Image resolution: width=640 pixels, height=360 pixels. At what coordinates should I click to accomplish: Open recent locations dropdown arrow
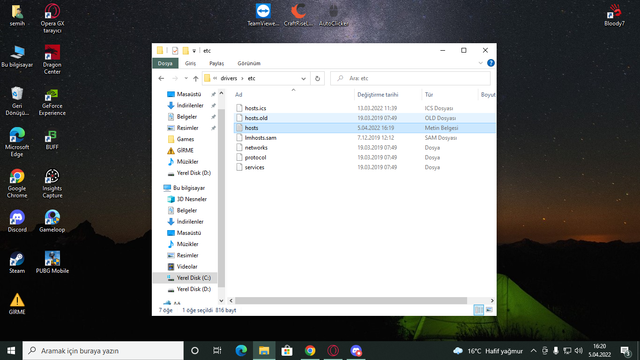click(x=186, y=78)
